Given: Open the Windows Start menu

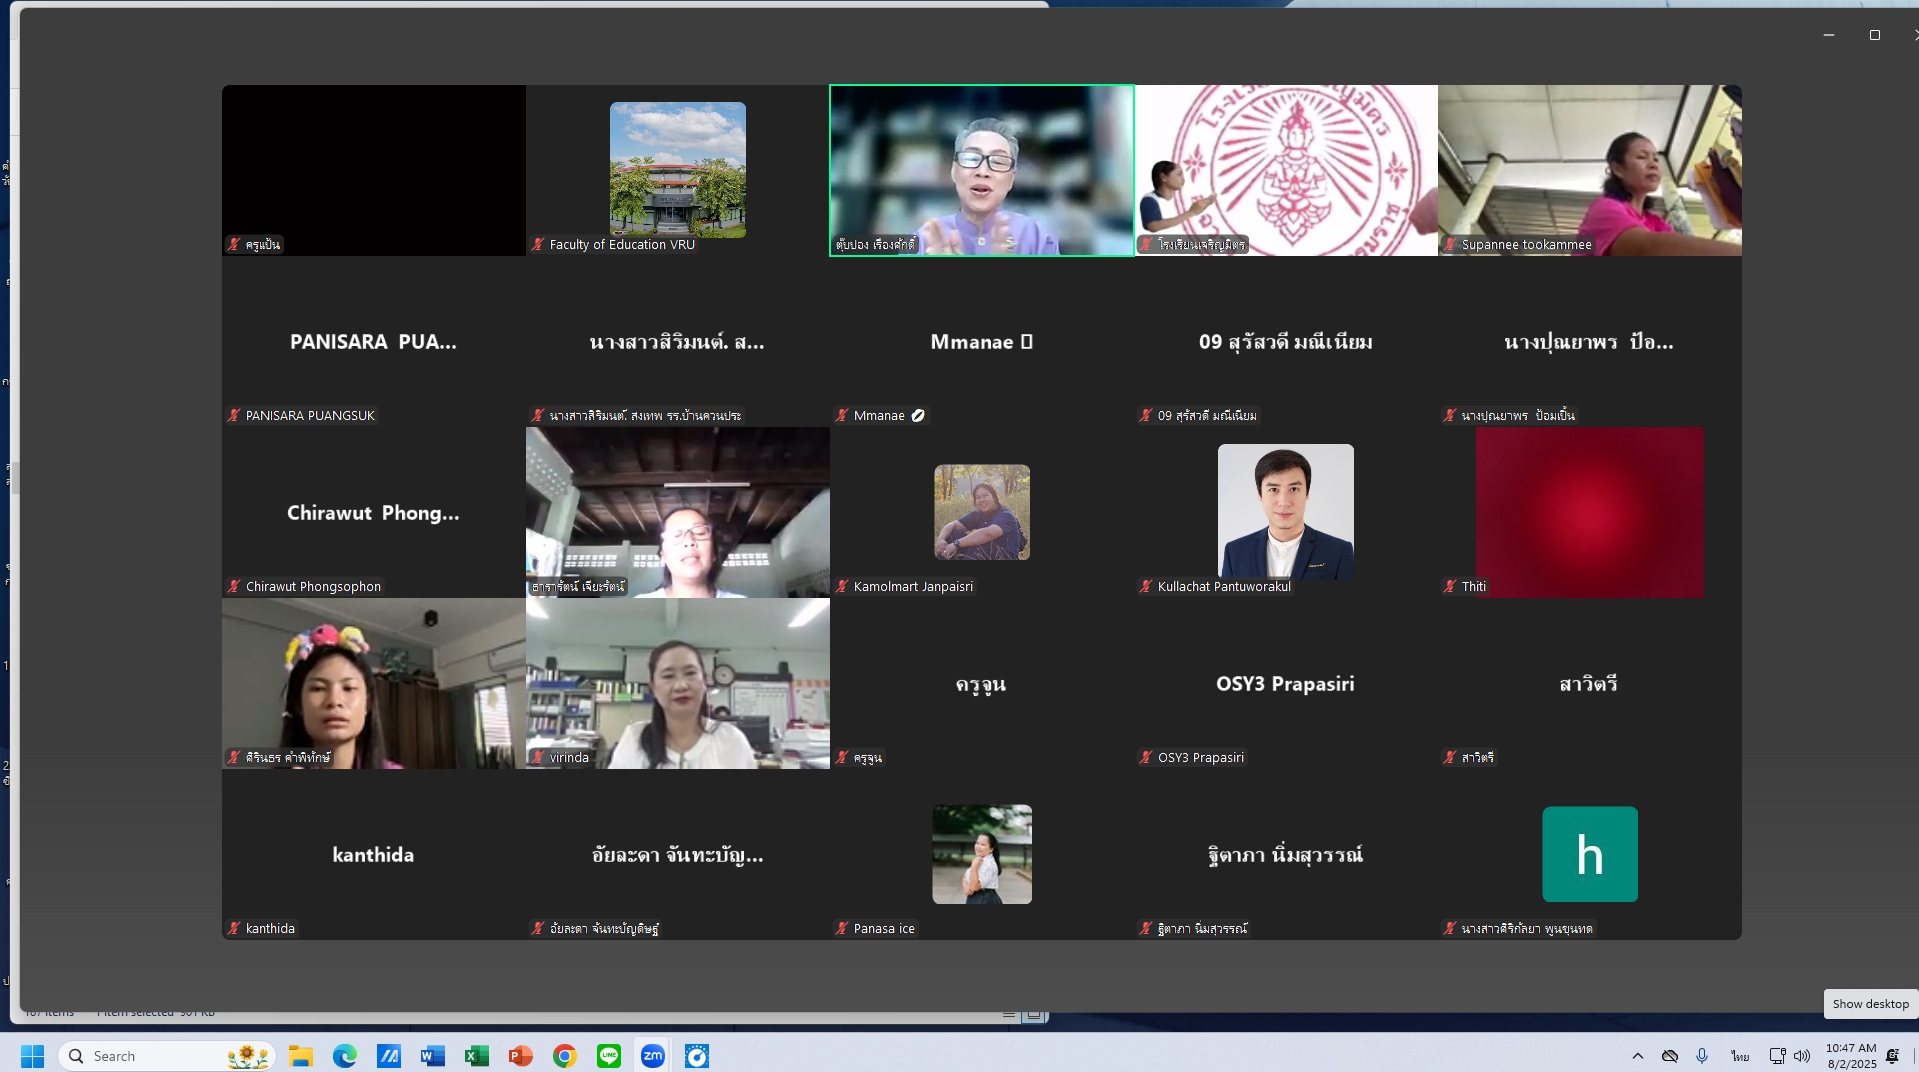Looking at the screenshot, I should 33,1056.
